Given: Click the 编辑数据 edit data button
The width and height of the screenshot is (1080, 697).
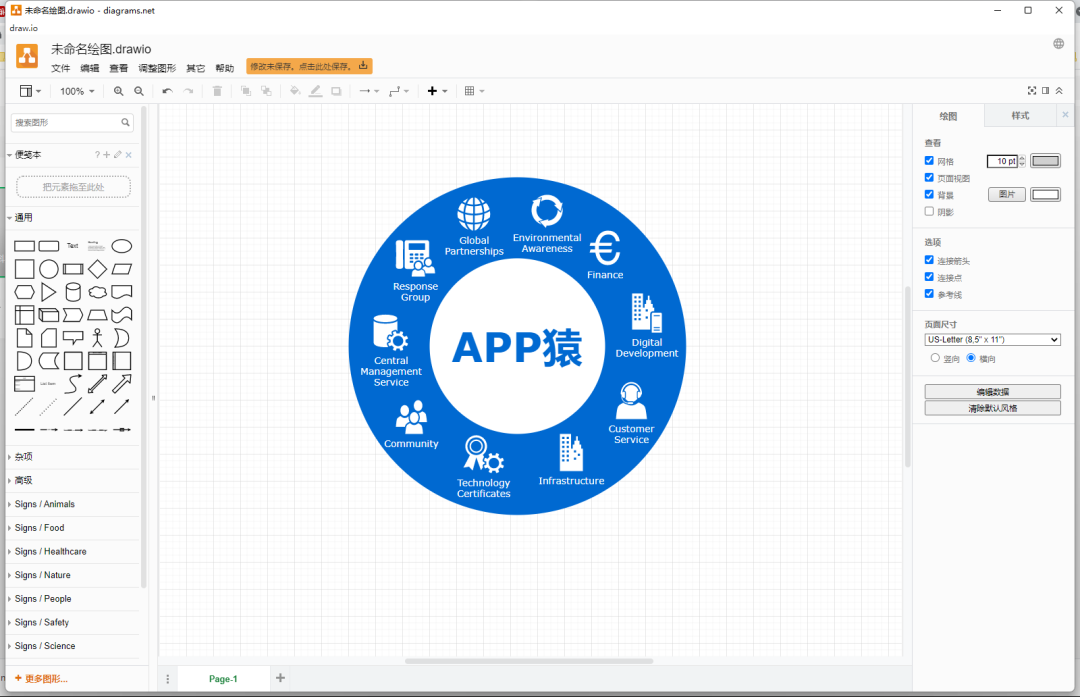Looking at the screenshot, I should pyautogui.click(x=993, y=392).
